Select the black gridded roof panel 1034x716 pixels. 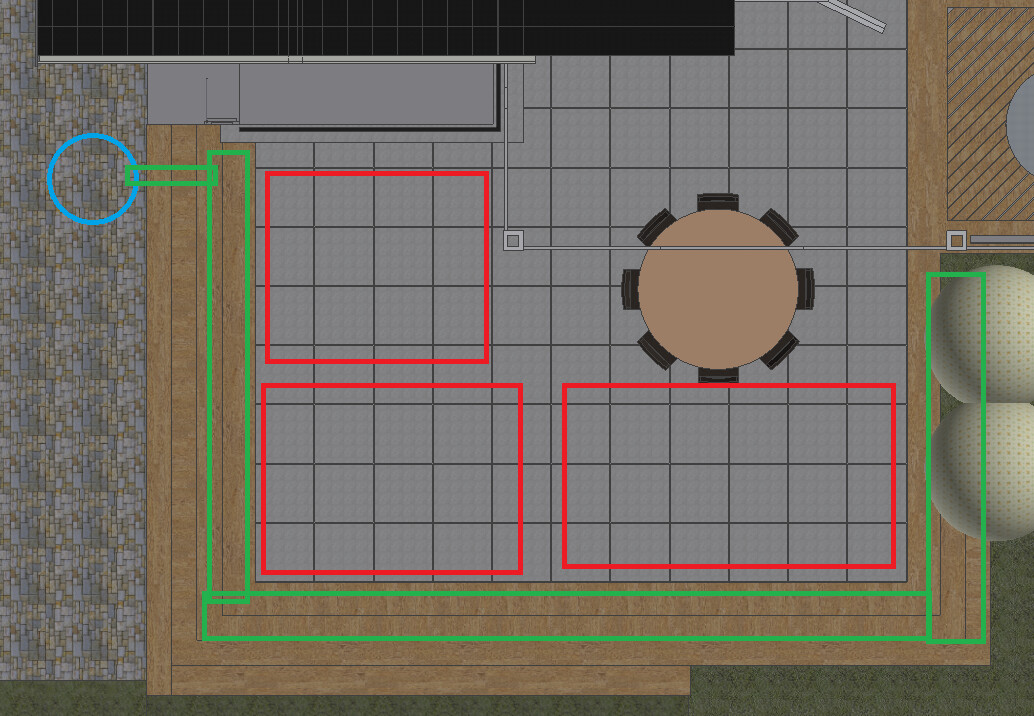tap(385, 27)
